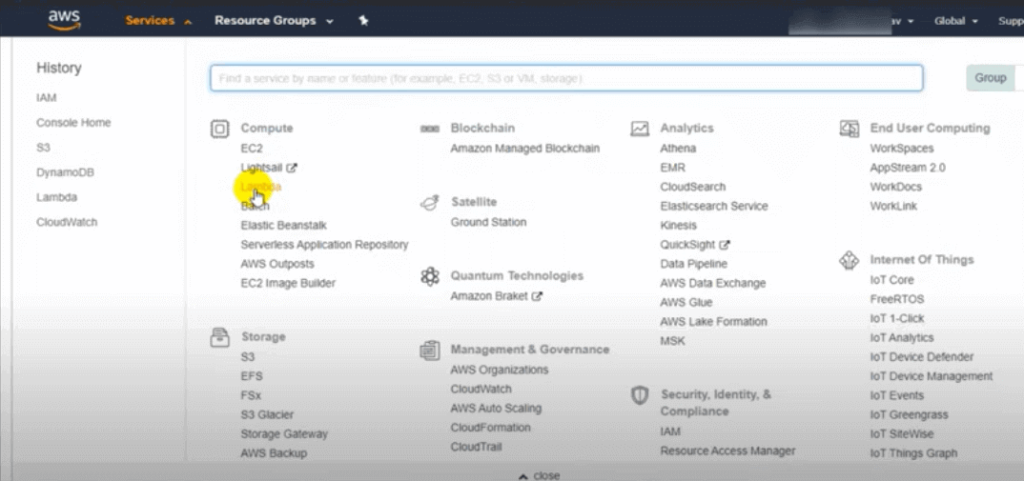The image size is (1024, 481).
Task: Open CloudSearch service
Action: pyautogui.click(x=693, y=187)
